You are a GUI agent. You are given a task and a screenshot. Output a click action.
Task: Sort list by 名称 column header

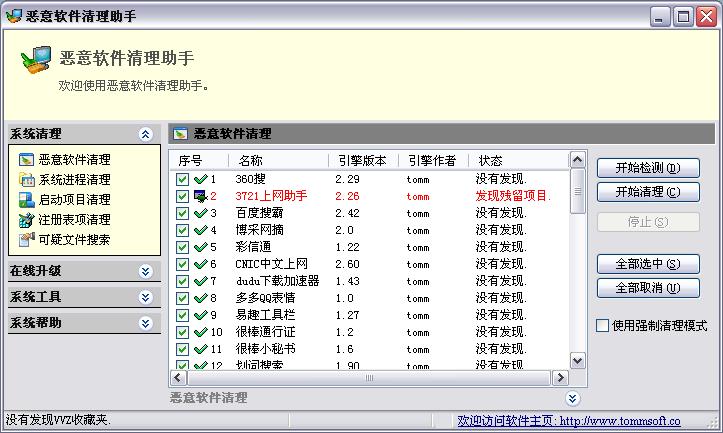point(279,160)
